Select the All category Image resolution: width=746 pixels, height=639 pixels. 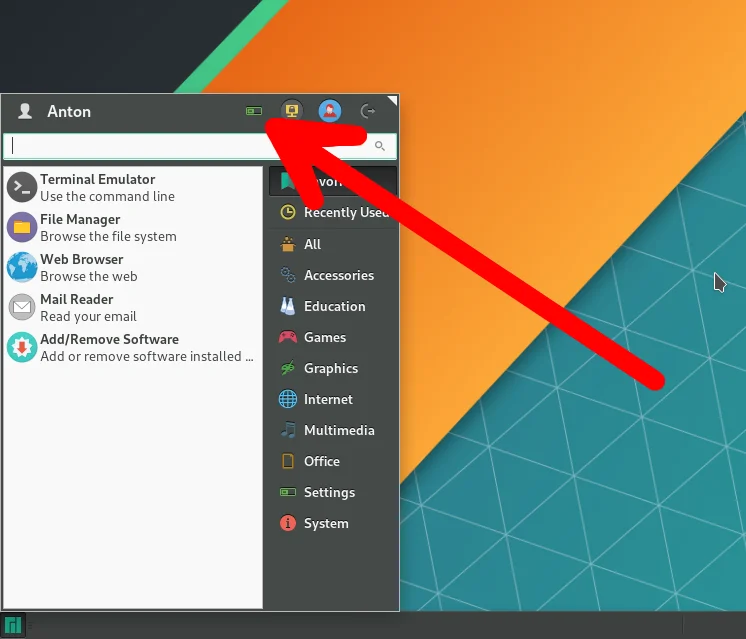click(x=333, y=244)
